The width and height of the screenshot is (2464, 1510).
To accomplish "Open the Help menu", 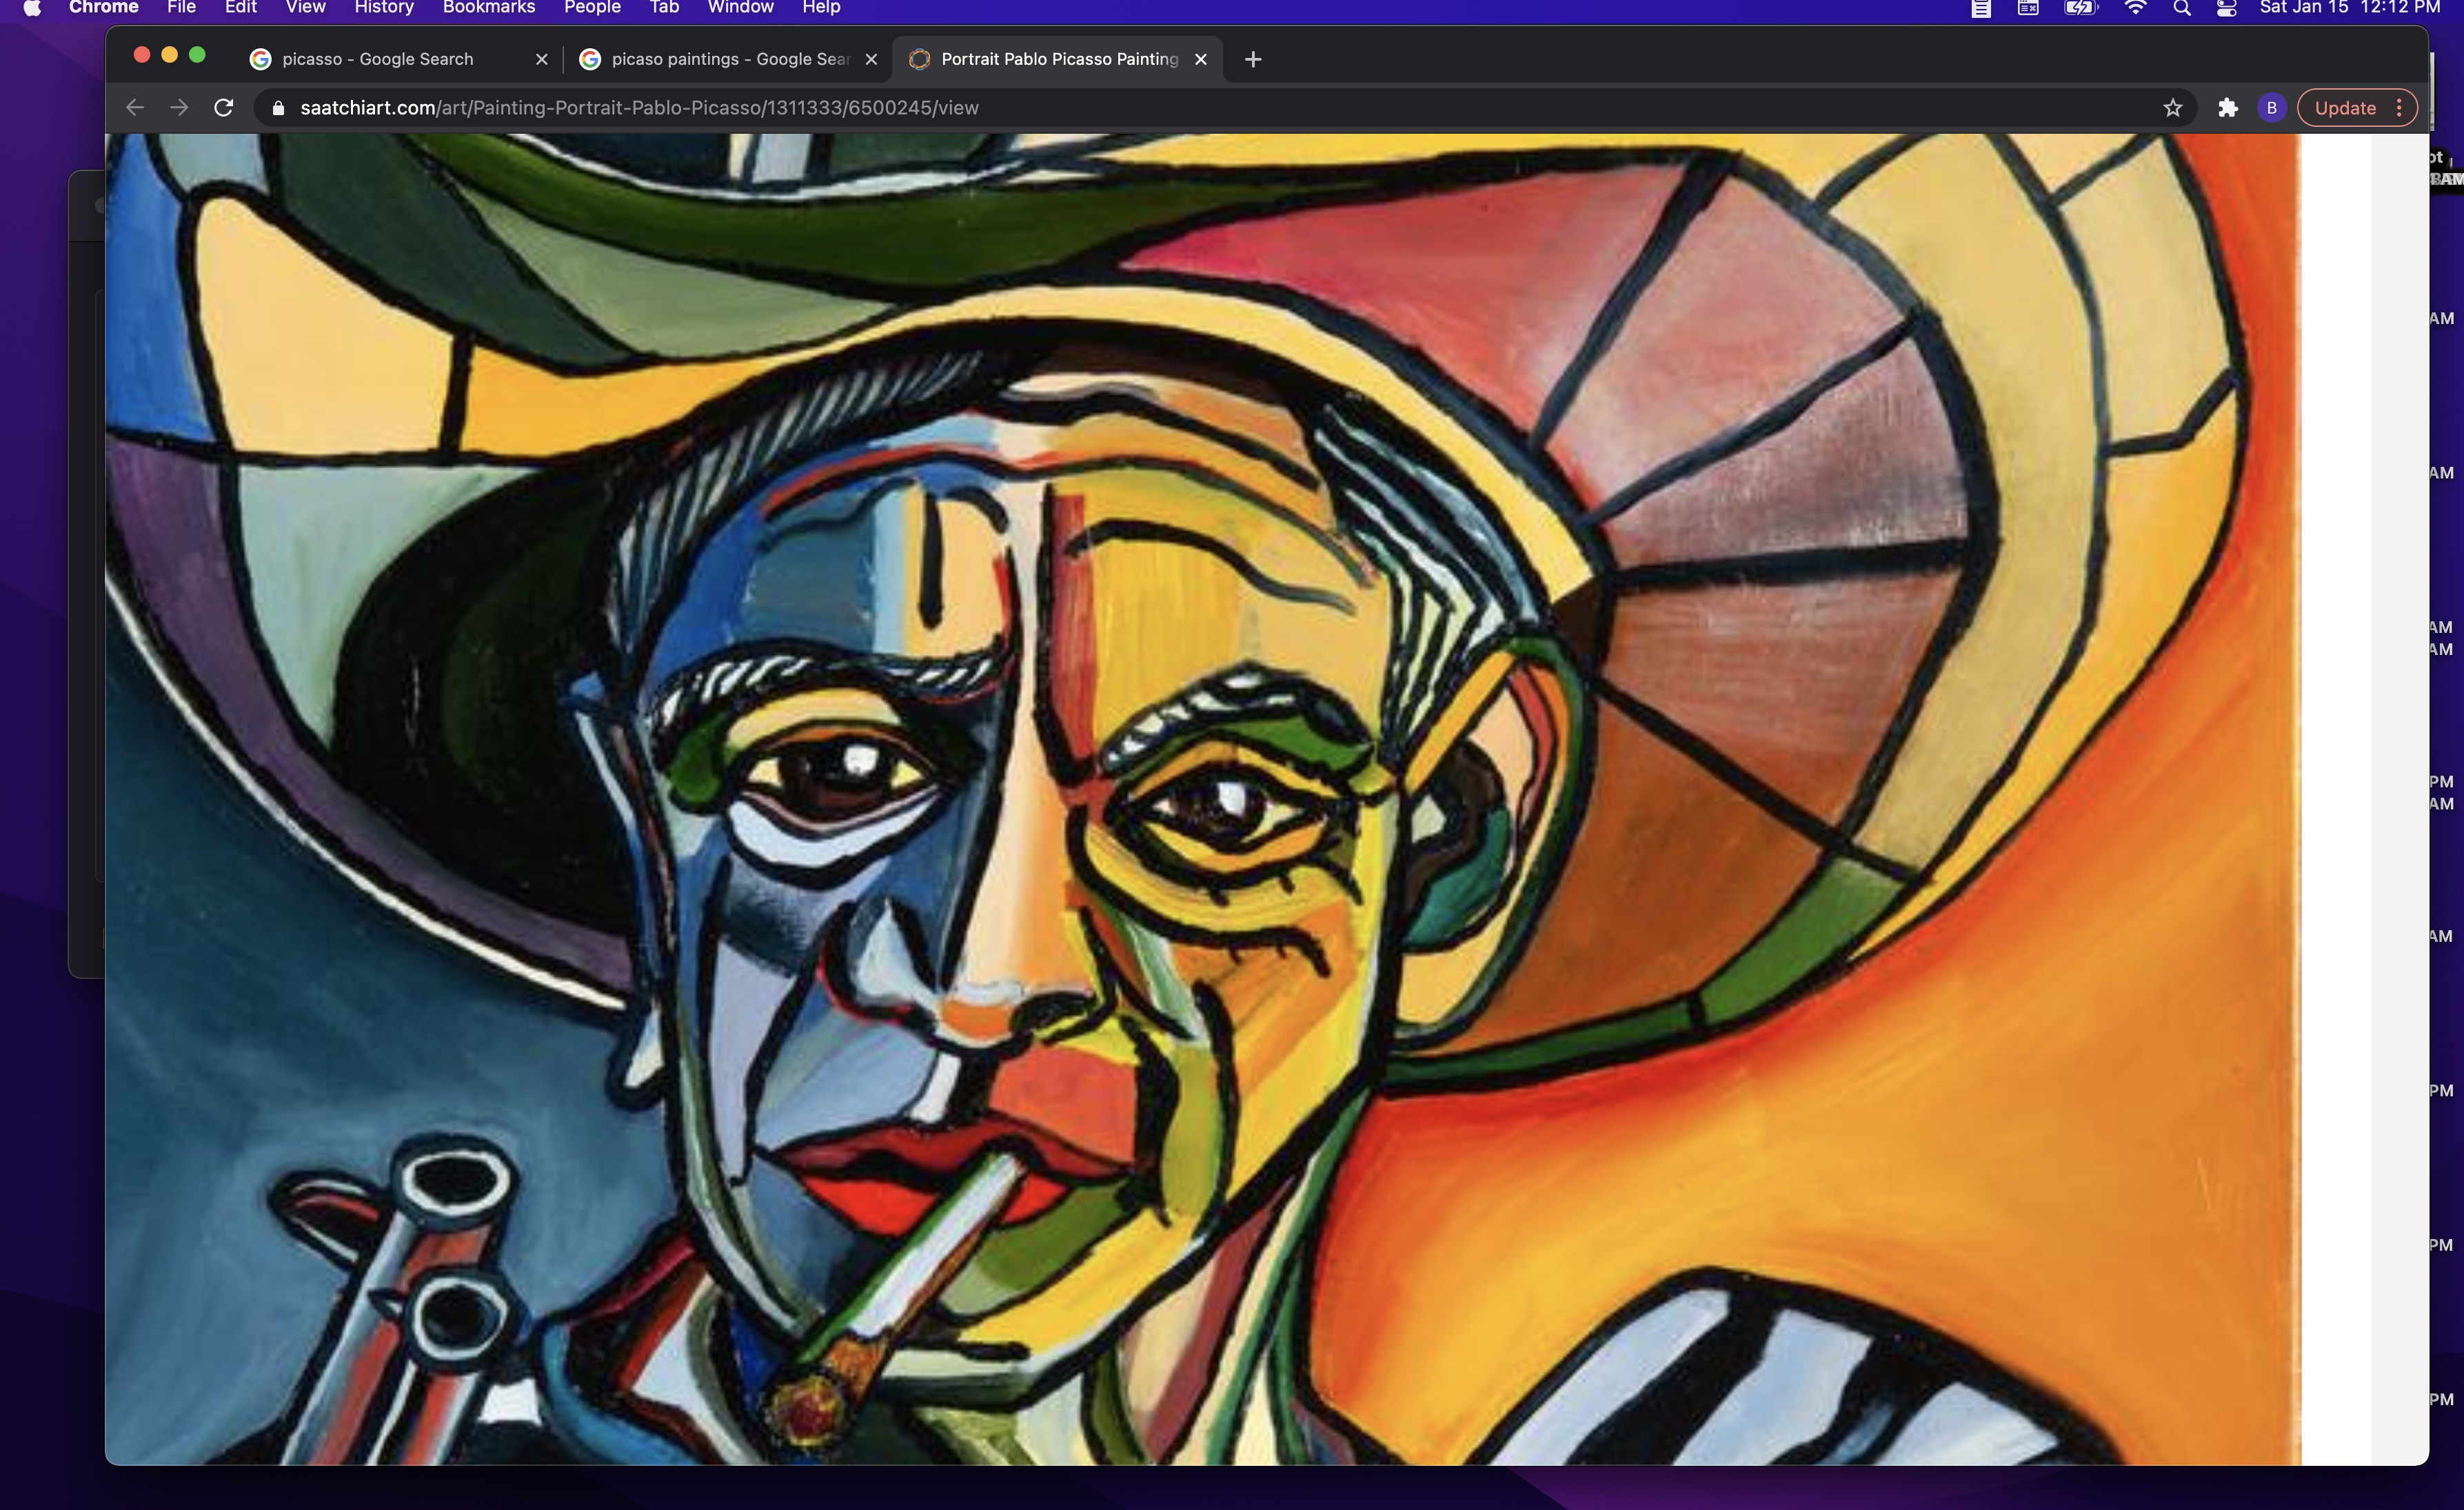I will 821,8.
